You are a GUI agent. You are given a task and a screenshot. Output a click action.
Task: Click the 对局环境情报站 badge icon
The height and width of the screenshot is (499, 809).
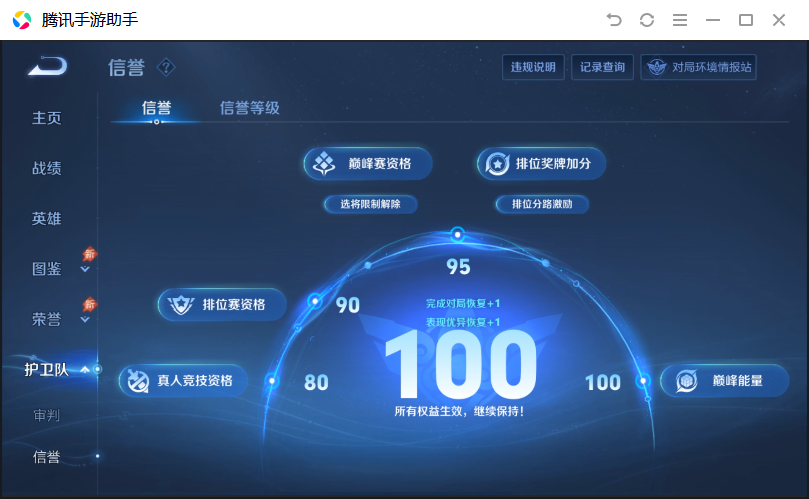click(657, 67)
